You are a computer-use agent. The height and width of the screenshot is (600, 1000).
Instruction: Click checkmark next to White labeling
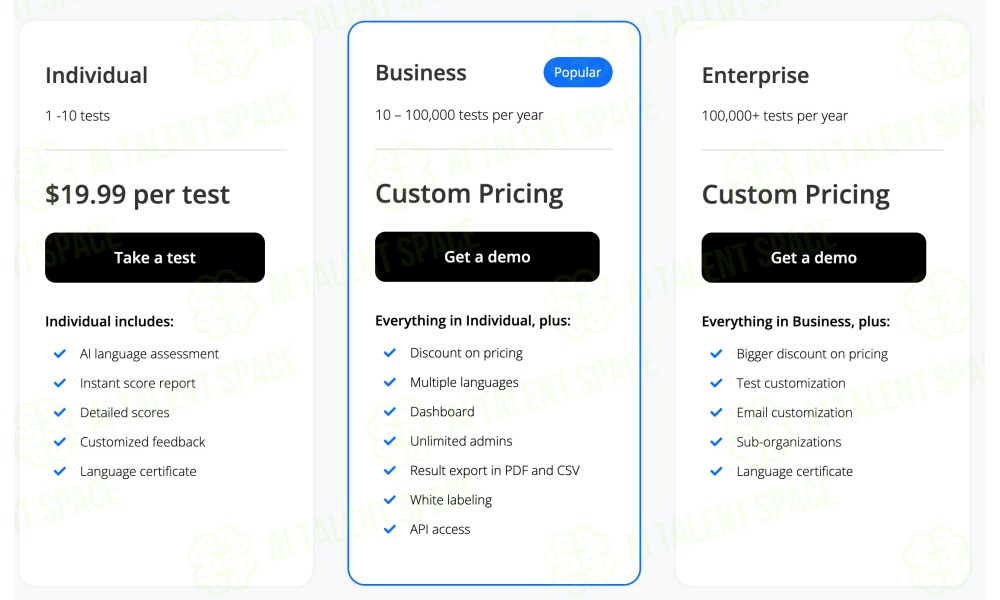(x=390, y=499)
